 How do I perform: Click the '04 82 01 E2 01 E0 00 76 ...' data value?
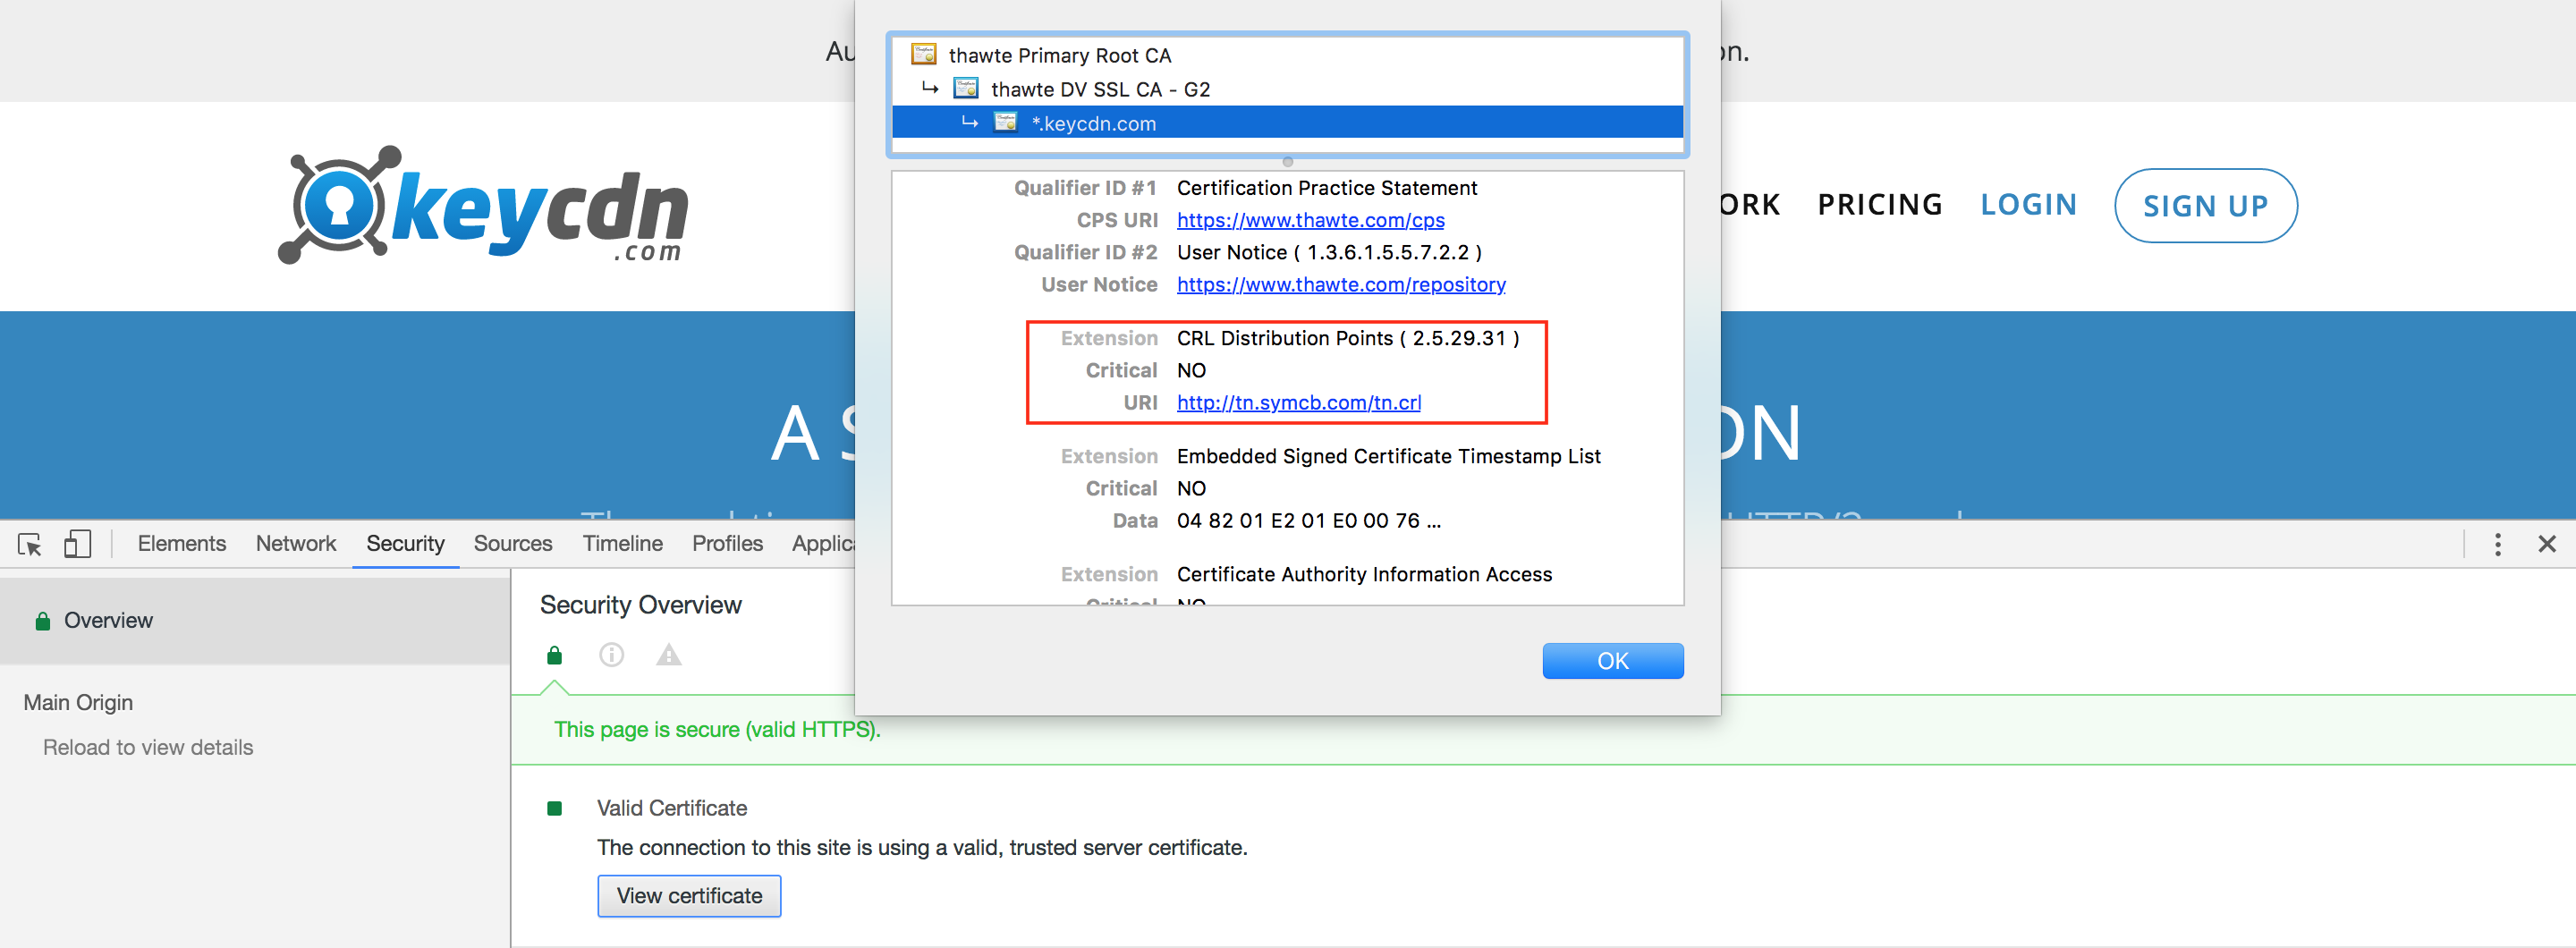[x=1308, y=521]
